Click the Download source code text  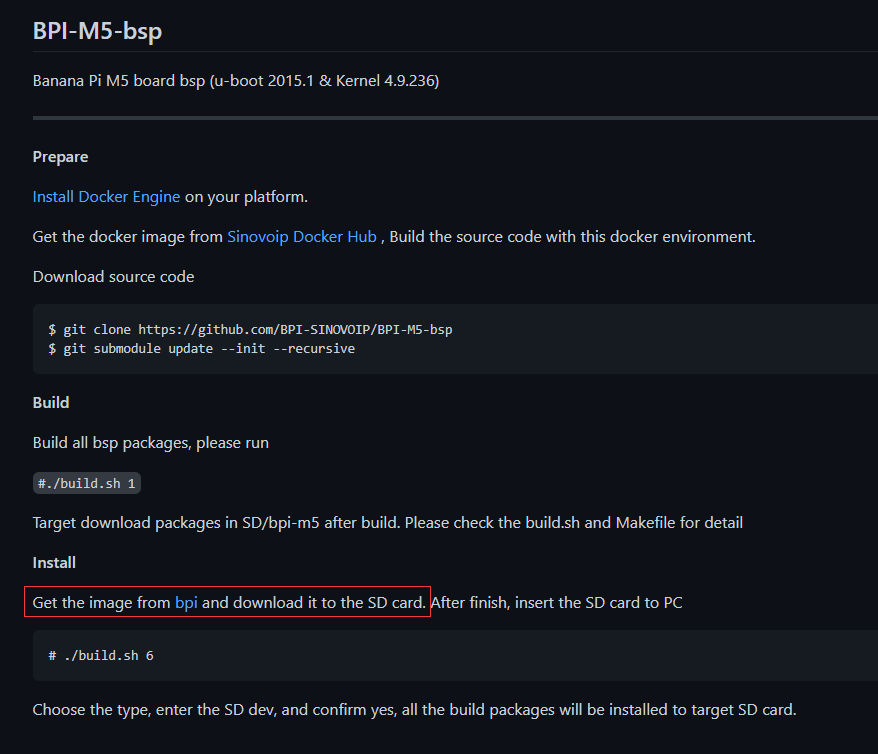click(x=114, y=277)
